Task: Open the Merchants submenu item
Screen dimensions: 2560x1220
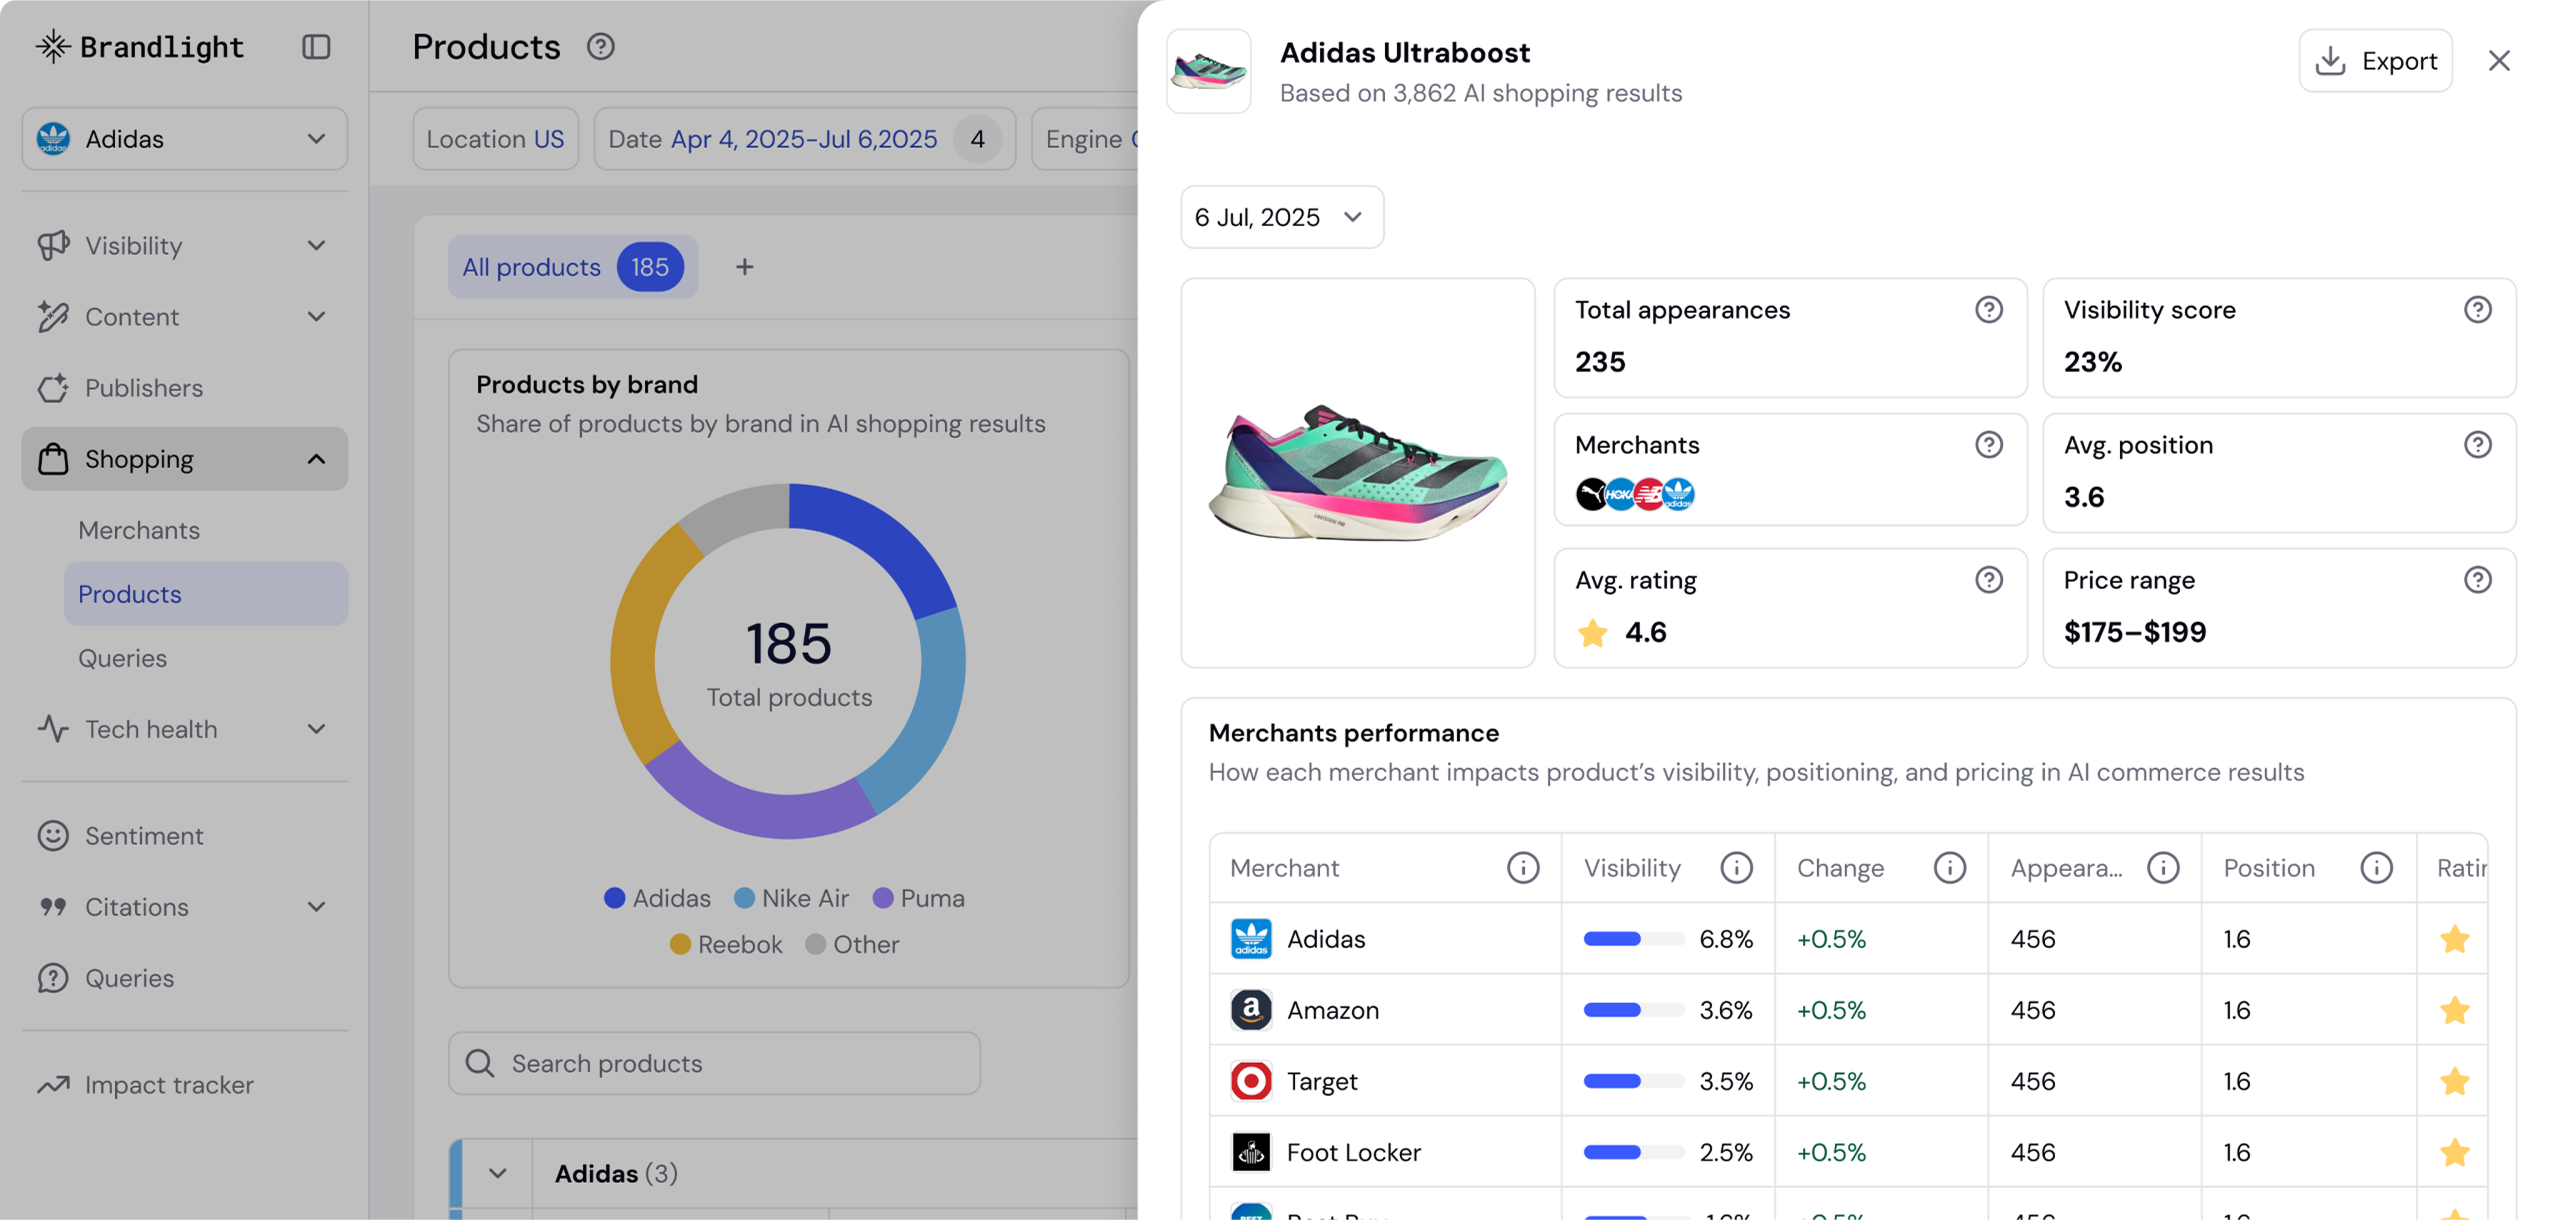Action: coord(139,530)
